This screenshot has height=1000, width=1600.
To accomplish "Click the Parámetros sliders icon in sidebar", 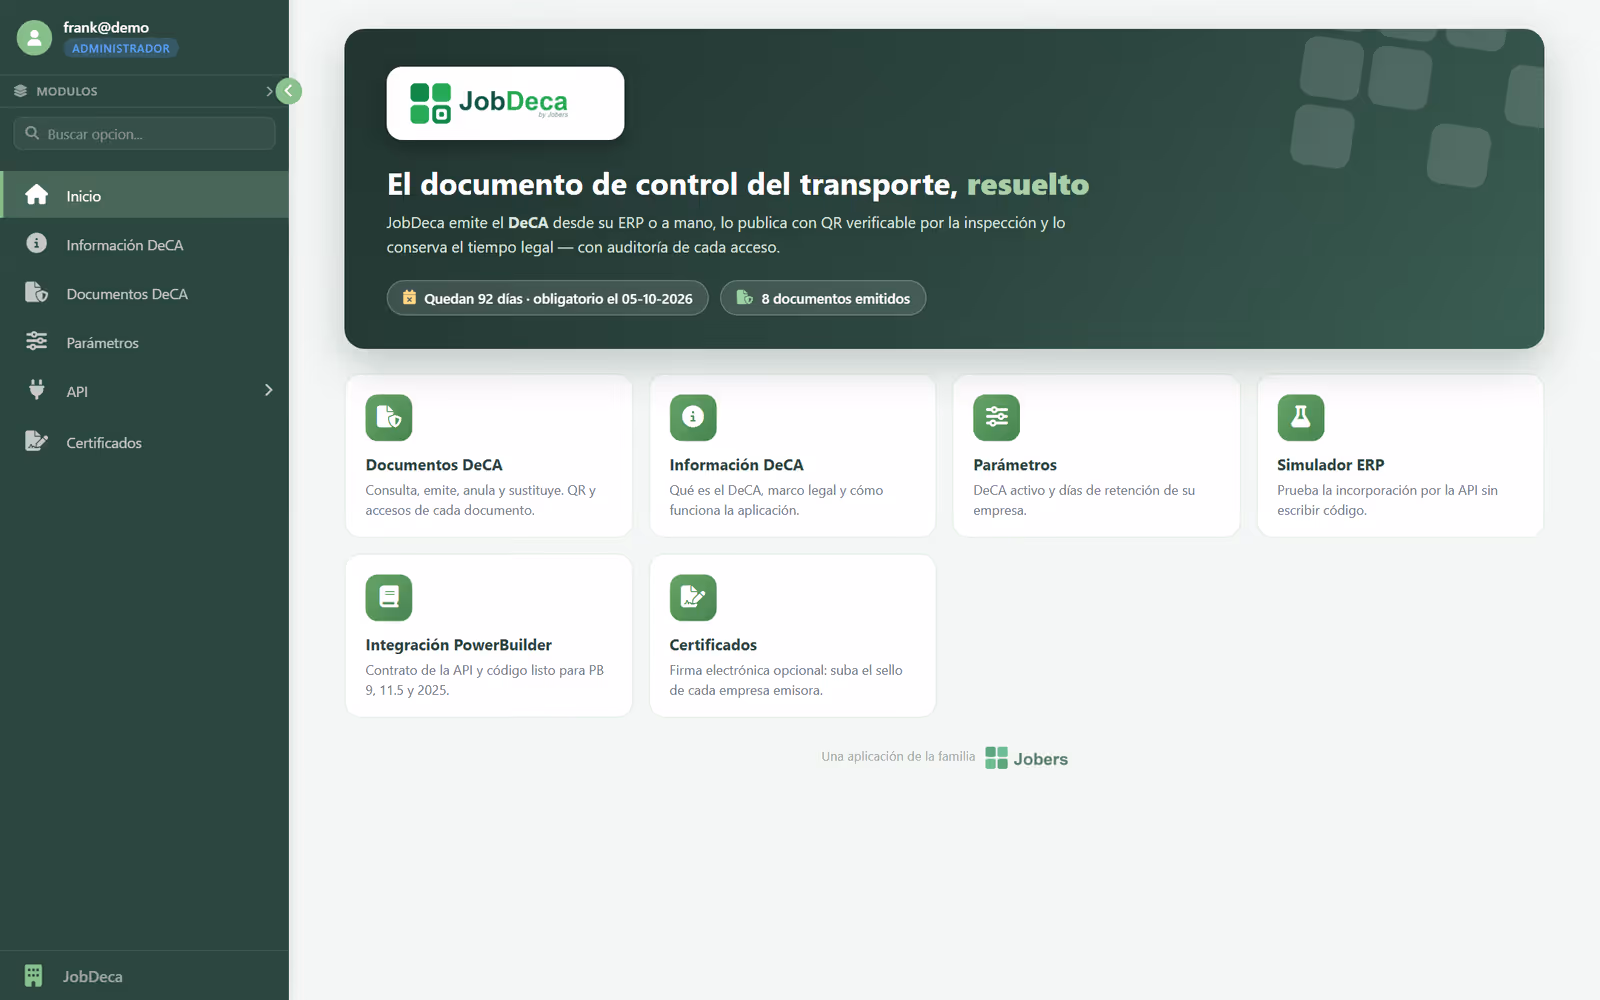I will (x=37, y=341).
